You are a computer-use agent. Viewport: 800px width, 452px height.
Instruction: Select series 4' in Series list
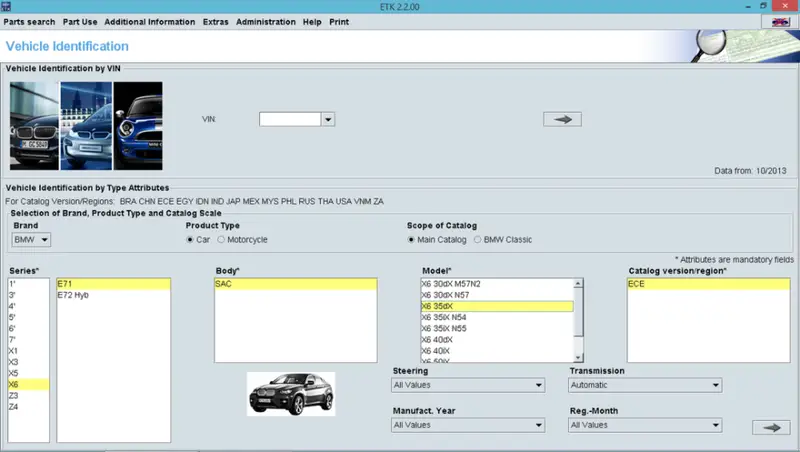coord(29,307)
